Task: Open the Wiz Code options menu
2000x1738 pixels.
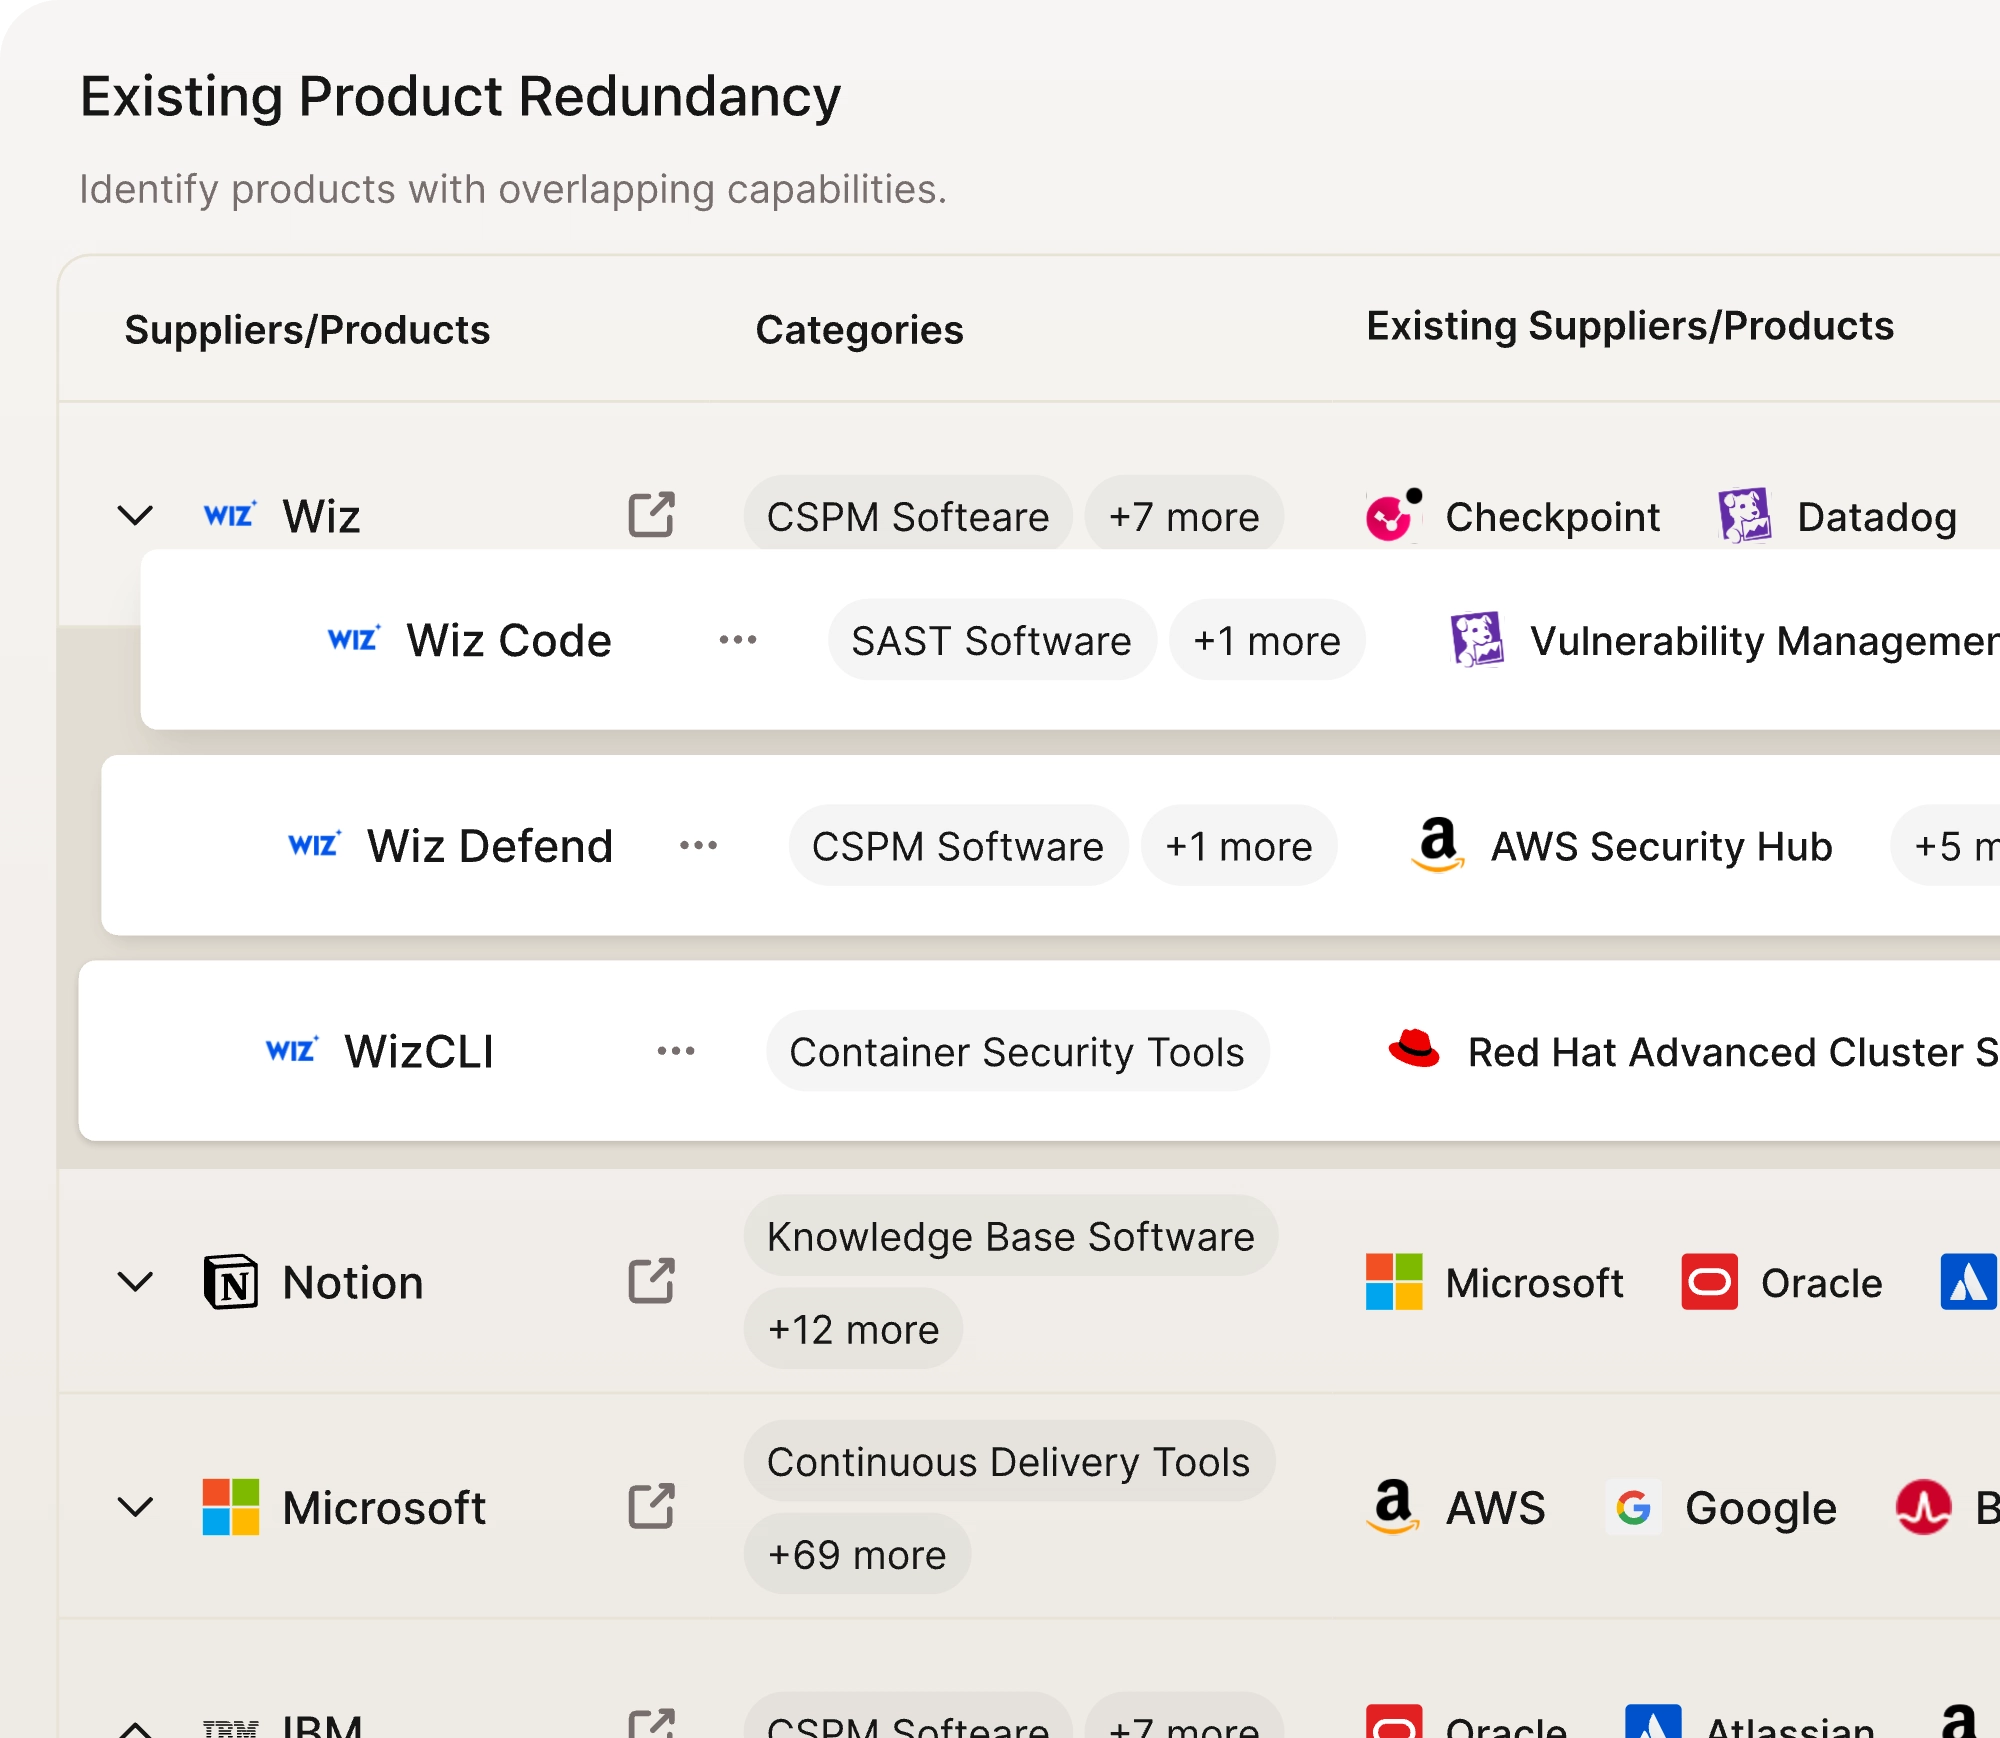Action: pyautogui.click(x=737, y=640)
